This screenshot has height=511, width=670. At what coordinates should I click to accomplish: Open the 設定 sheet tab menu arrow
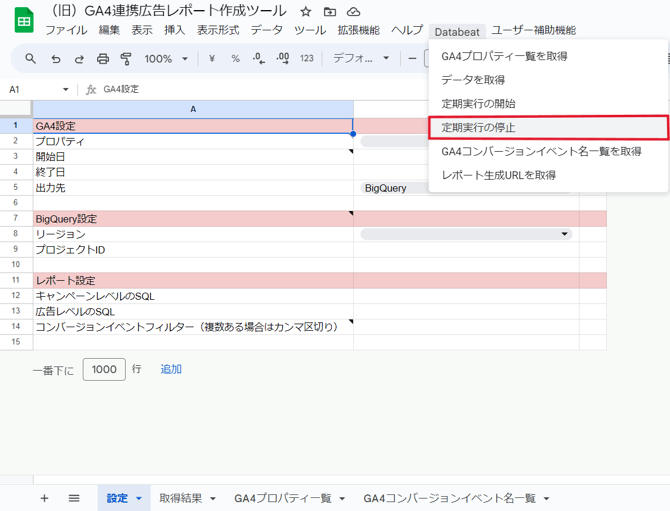pos(139,499)
